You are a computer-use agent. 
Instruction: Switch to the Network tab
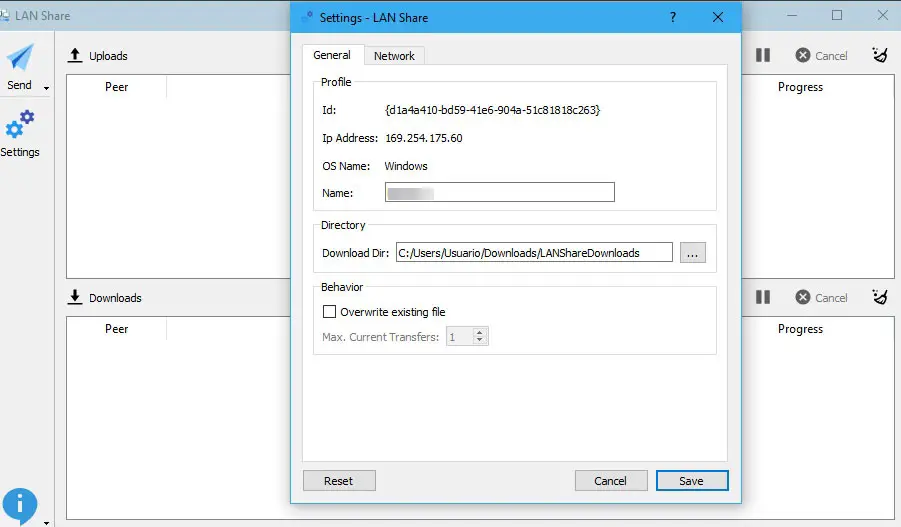(x=394, y=56)
